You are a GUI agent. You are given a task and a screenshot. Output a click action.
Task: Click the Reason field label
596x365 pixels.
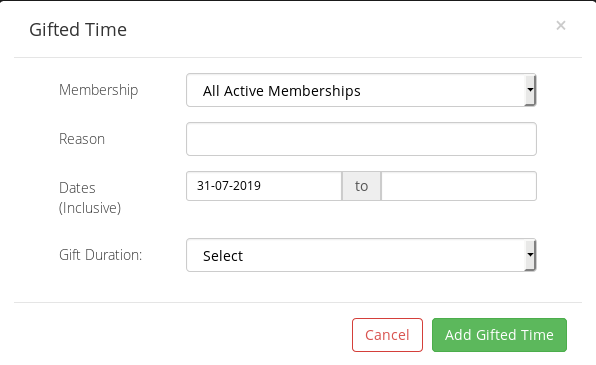82,139
